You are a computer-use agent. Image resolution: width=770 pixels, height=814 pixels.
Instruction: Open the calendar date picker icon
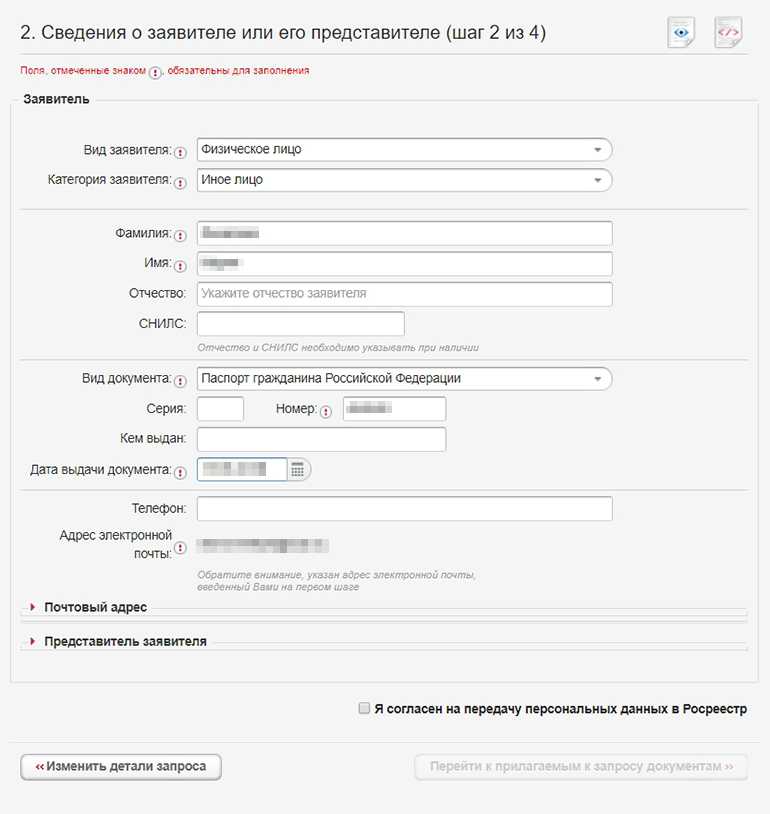(298, 469)
